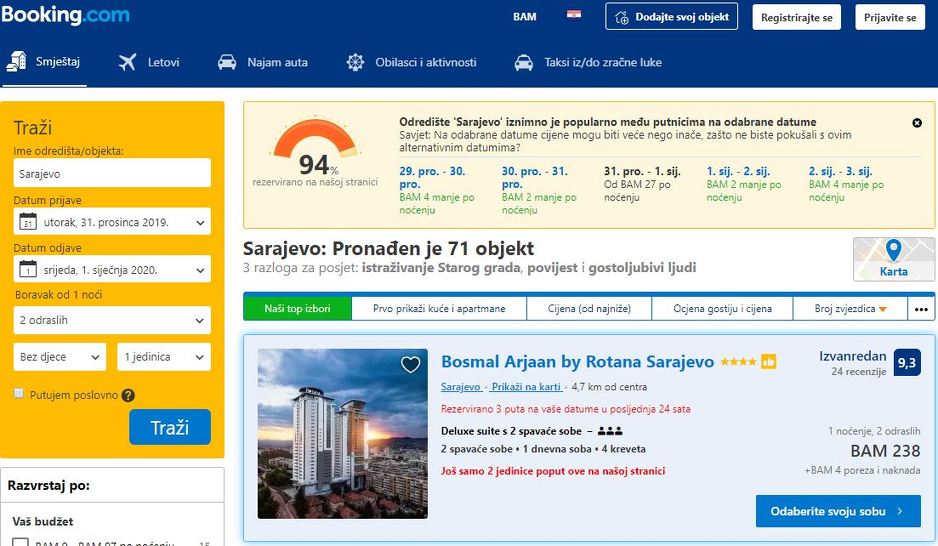Close the popular destination notice
Screen dimensions: 938x546
coord(916,123)
